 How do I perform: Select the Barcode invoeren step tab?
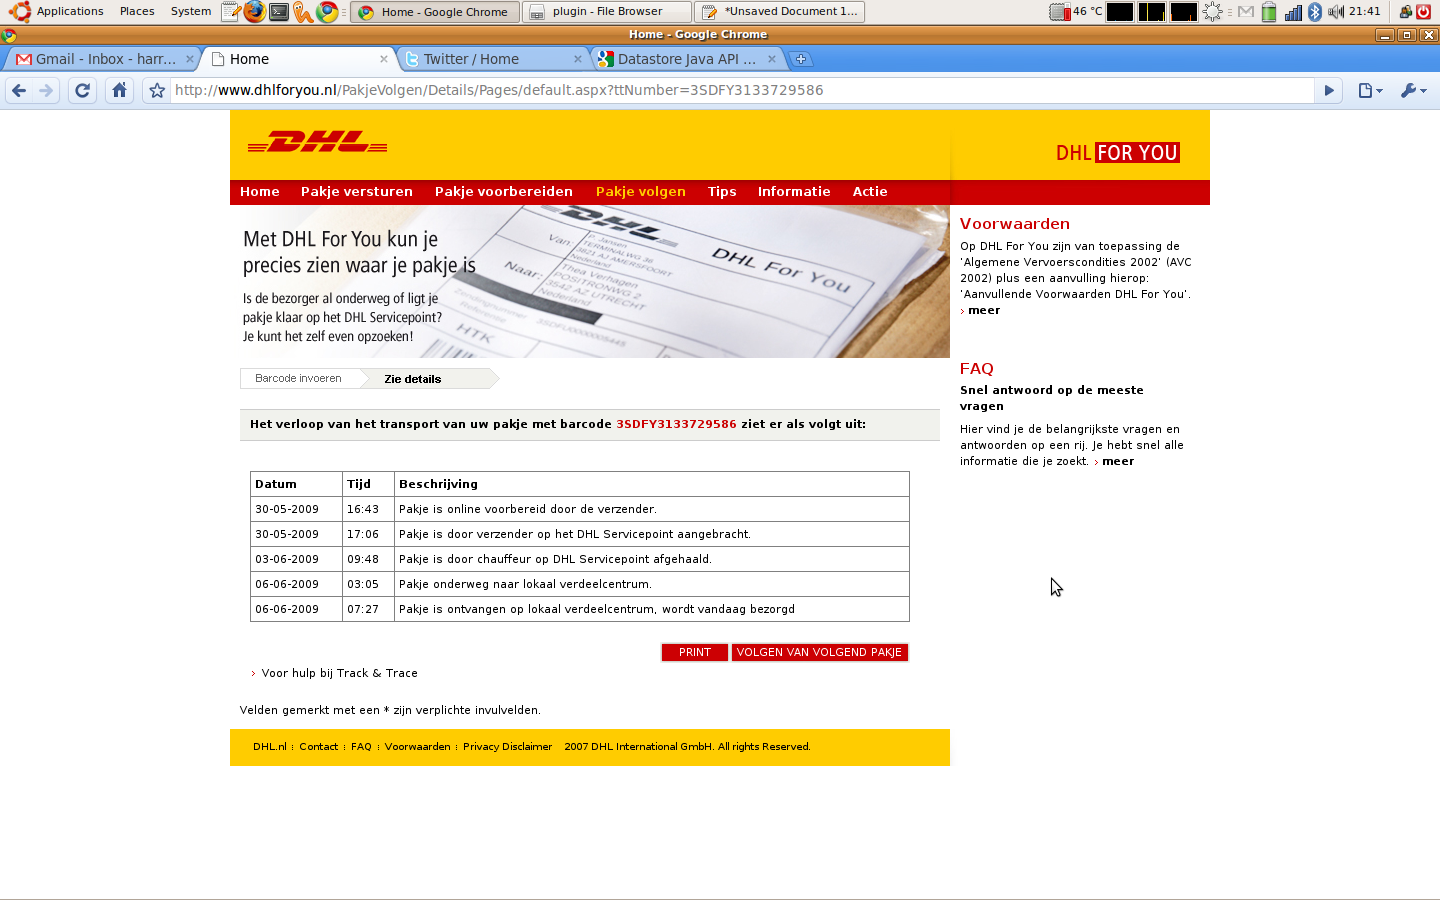pos(298,378)
